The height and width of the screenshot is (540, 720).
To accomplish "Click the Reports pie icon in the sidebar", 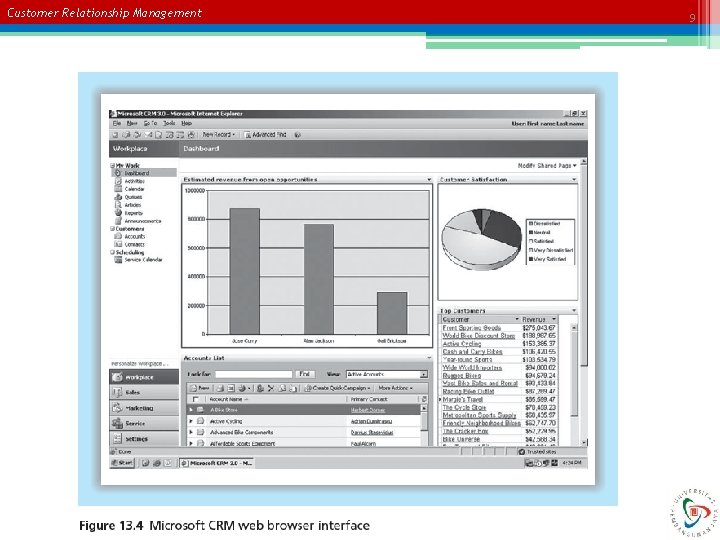I will pos(118,213).
